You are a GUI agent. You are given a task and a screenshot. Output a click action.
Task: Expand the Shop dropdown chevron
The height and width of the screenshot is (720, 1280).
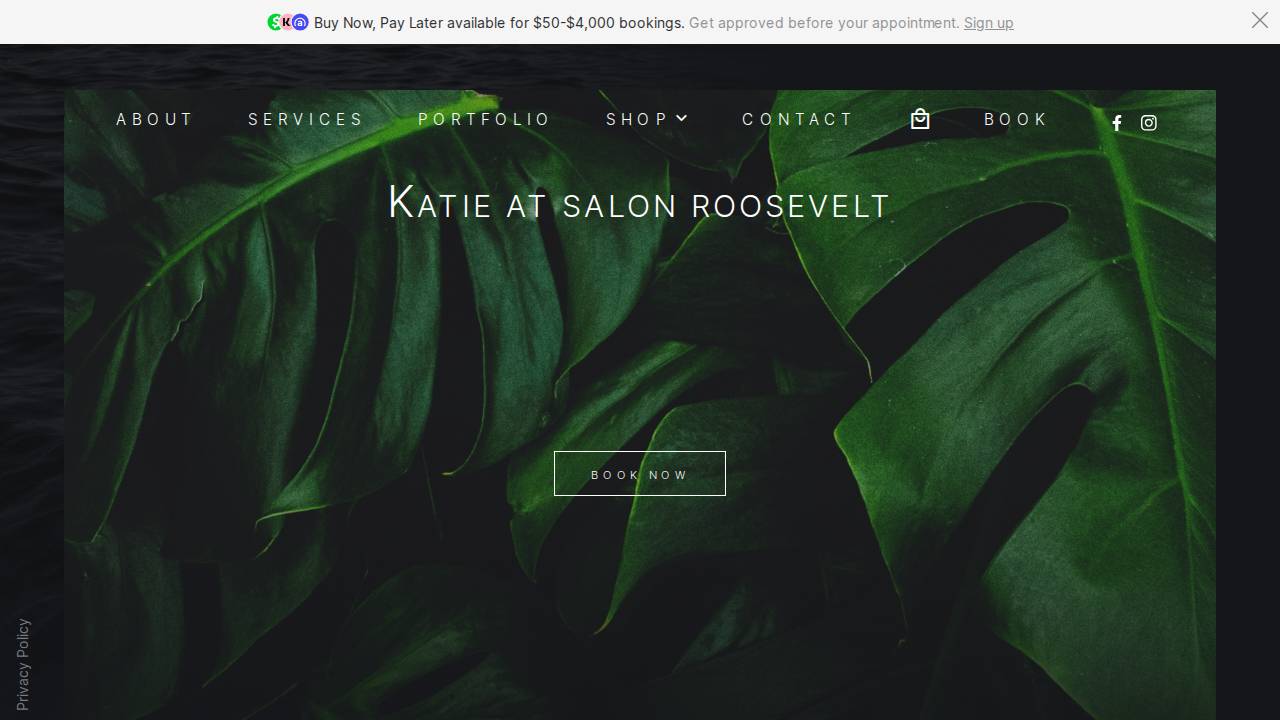pyautogui.click(x=682, y=118)
